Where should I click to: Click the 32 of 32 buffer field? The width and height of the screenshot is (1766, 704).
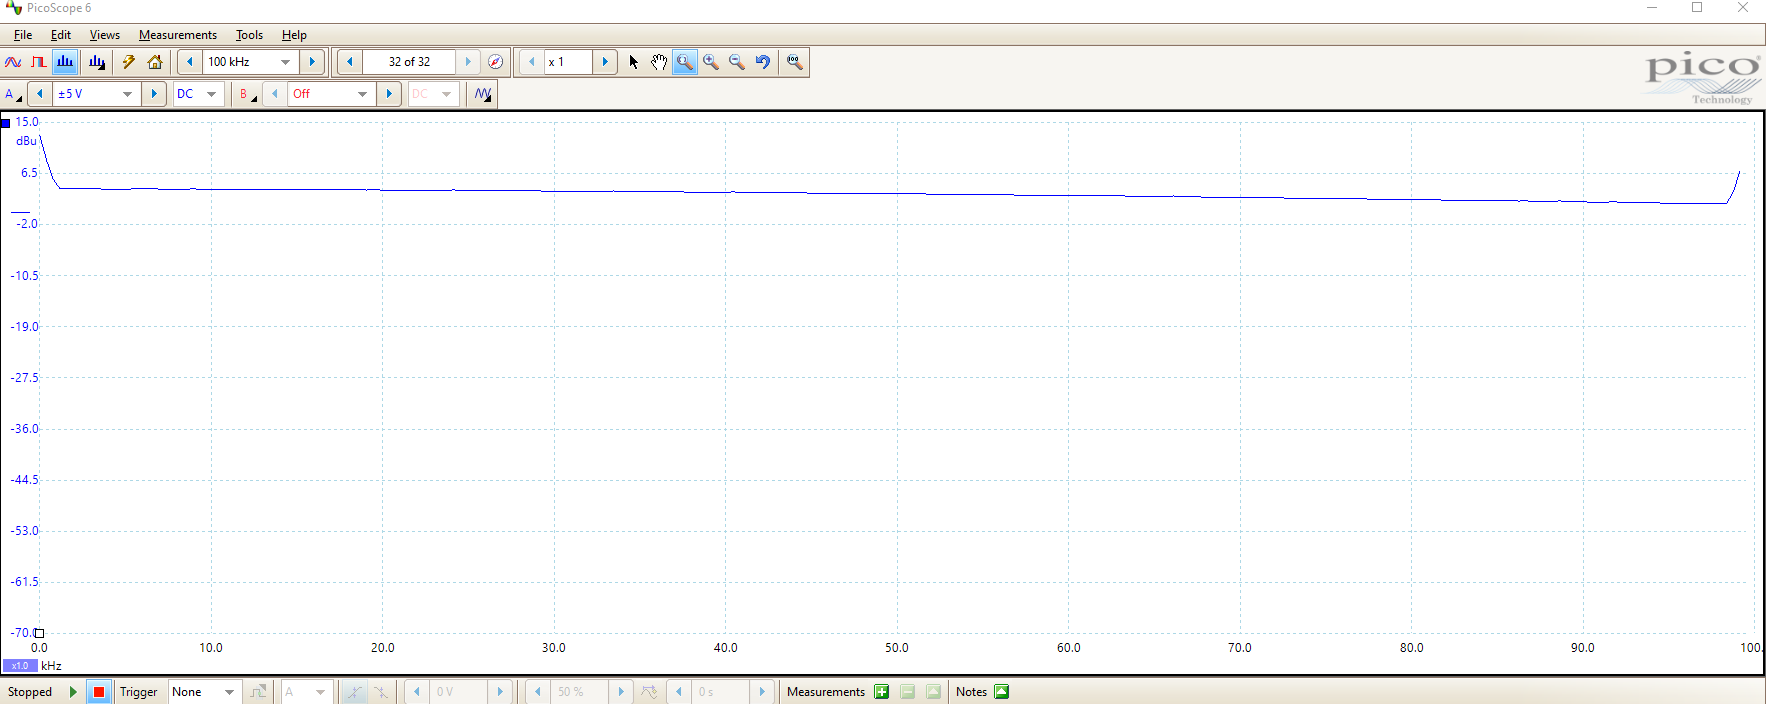409,62
